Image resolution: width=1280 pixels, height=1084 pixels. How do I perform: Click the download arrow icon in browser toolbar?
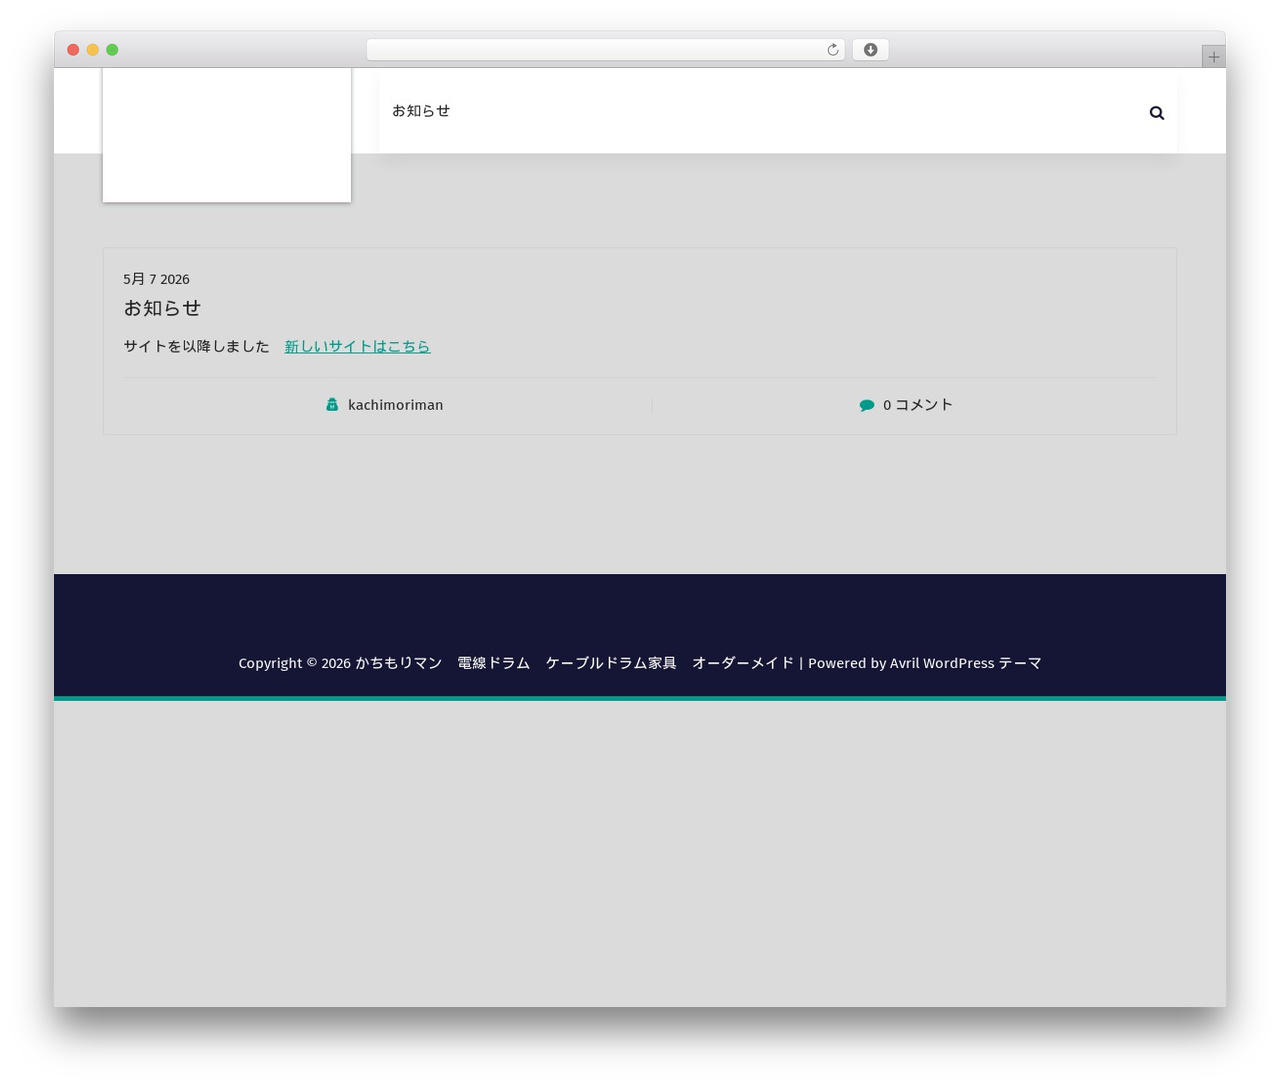870,50
